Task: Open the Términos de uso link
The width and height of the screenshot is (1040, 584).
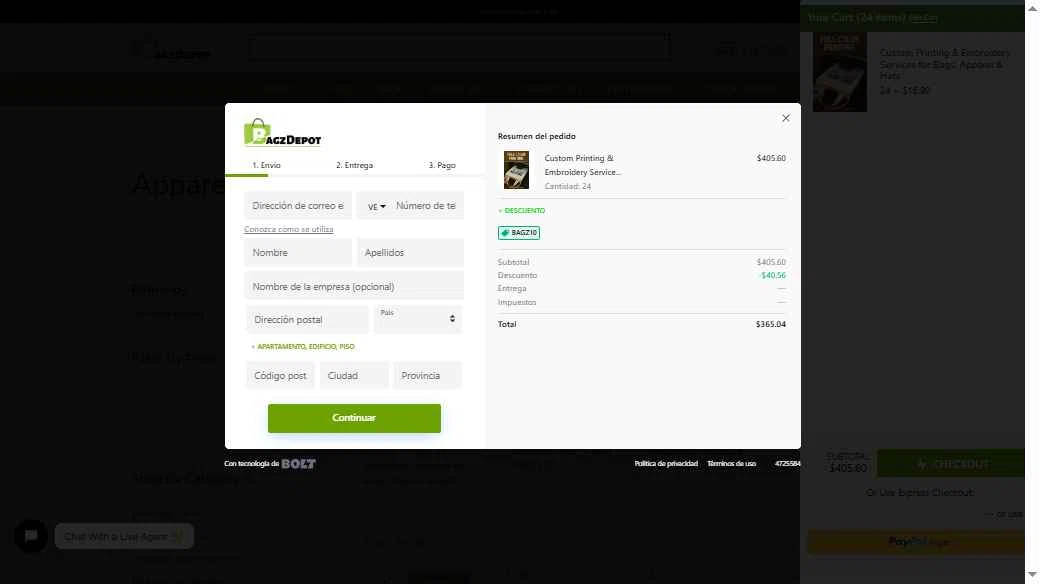Action: [x=732, y=463]
